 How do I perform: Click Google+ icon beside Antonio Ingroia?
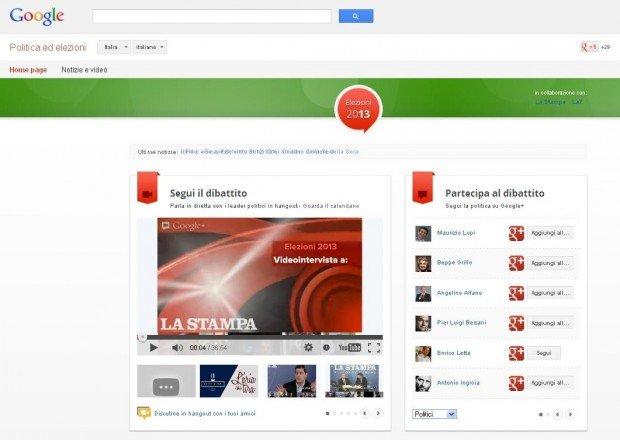point(516,383)
